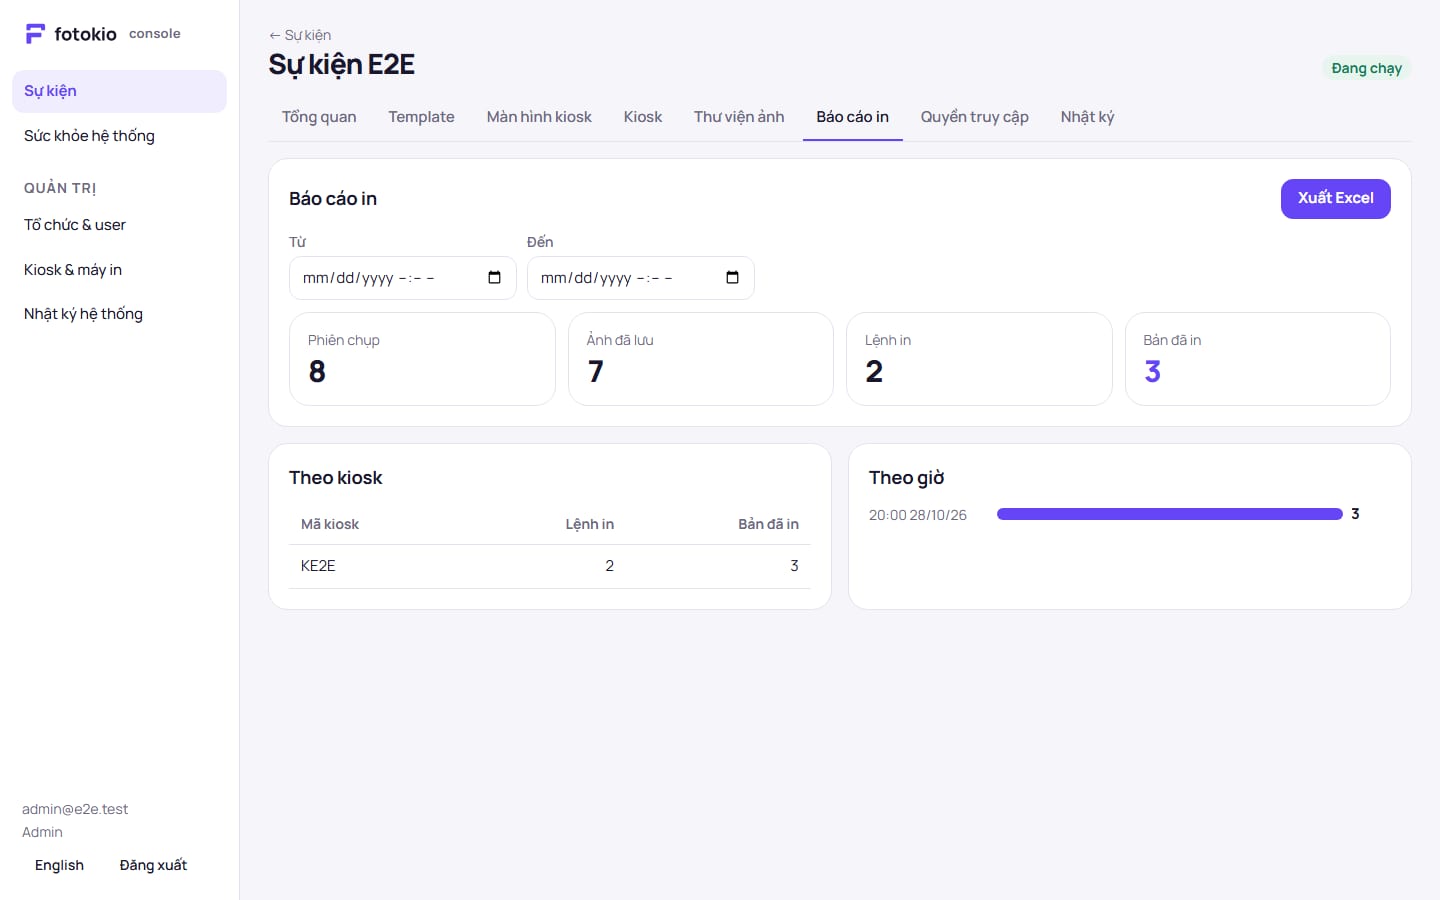
Task: Select the KE2E kiosk row cell
Action: tap(318, 566)
